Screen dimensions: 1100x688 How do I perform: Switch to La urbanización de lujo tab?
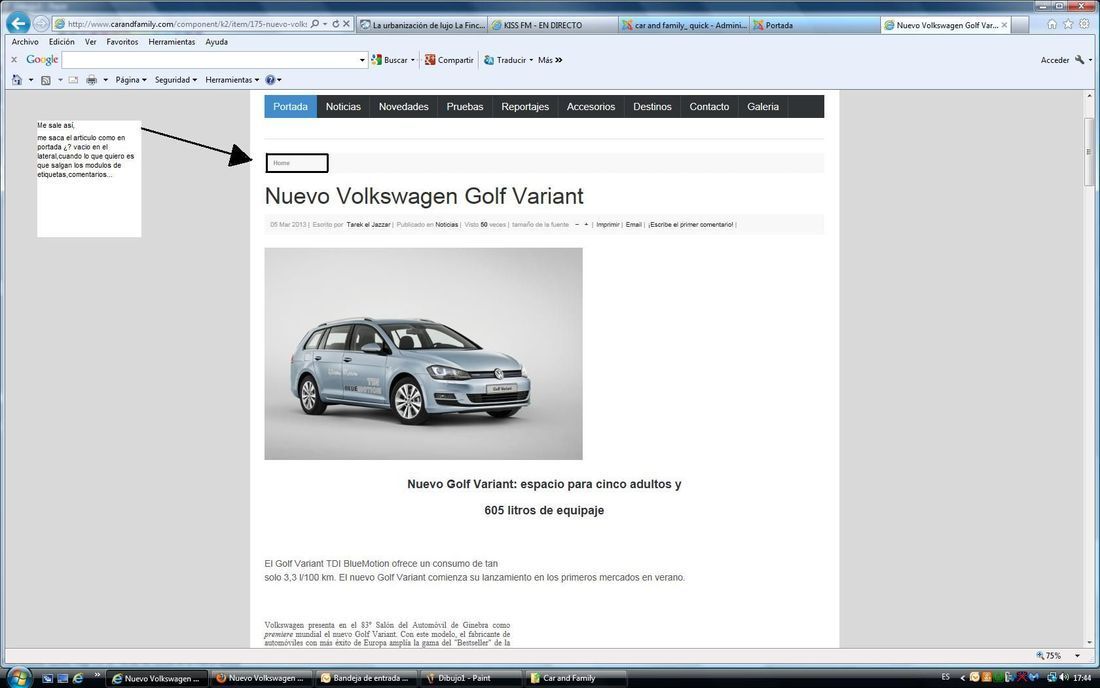[x=422, y=25]
